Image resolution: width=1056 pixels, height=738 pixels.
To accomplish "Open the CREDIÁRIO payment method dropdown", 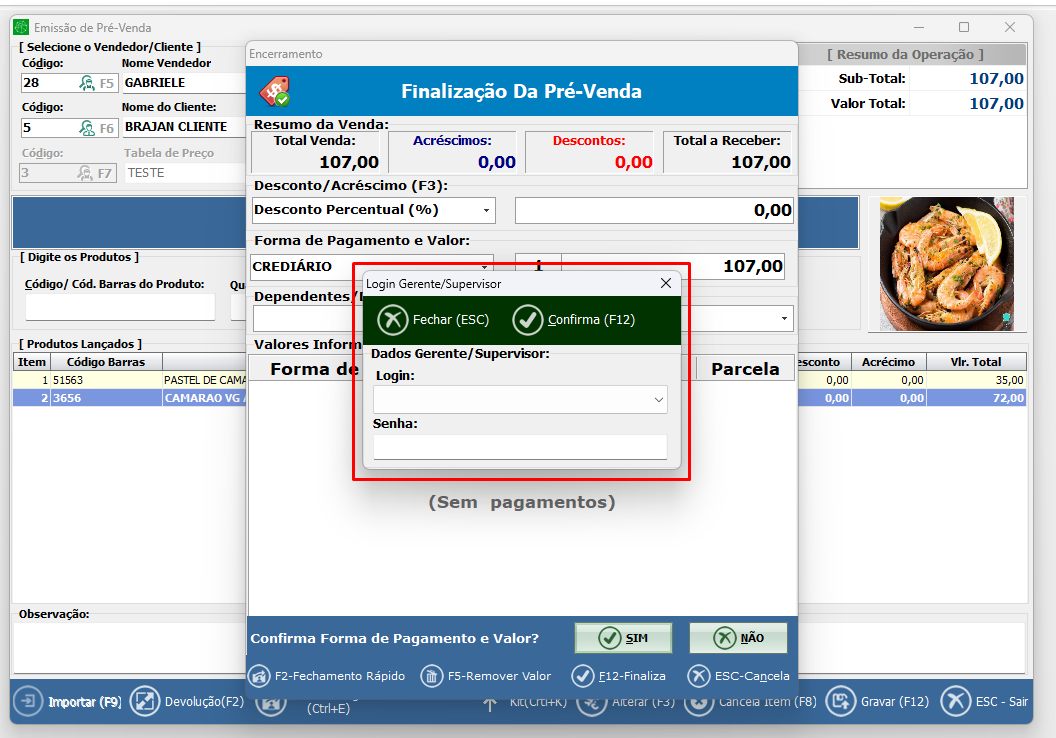I will coord(486,267).
